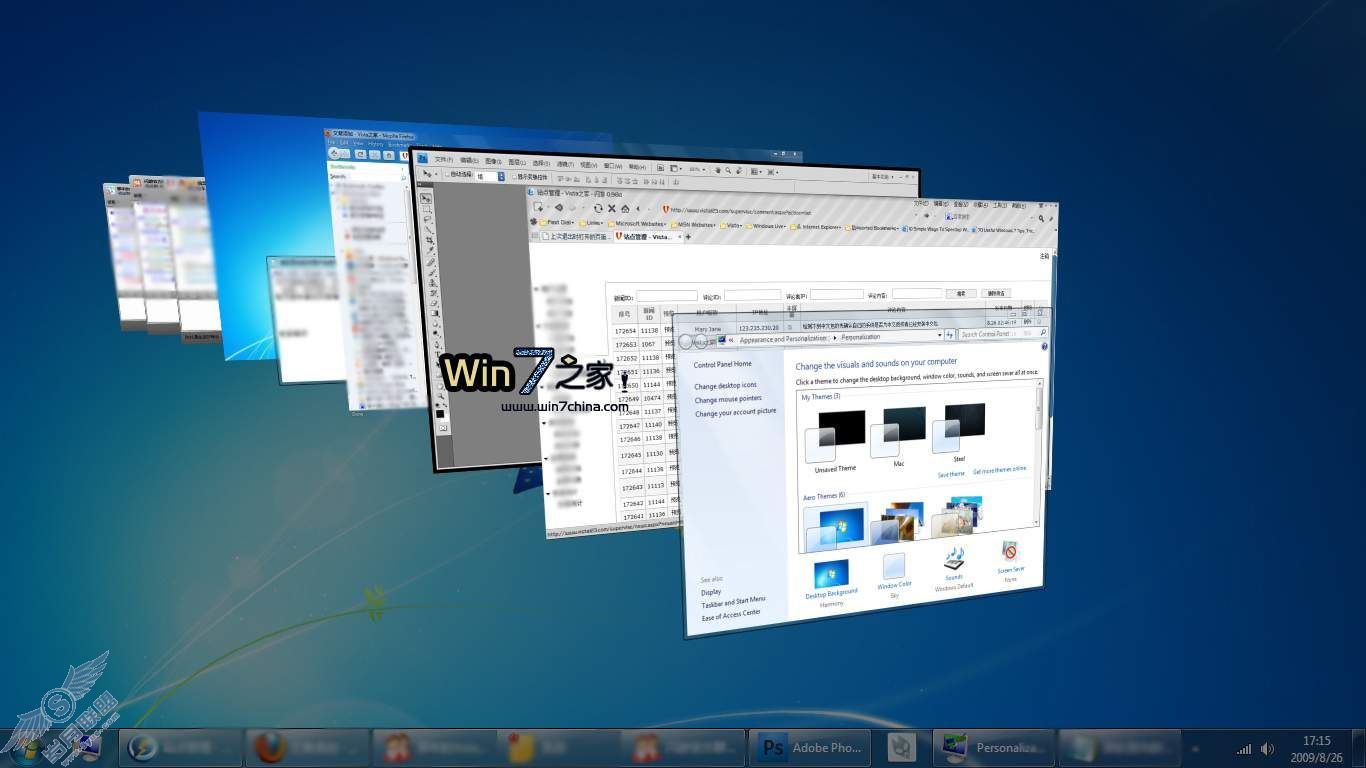Click the Change mouse pointers link
The image size is (1366, 768).
click(x=728, y=399)
